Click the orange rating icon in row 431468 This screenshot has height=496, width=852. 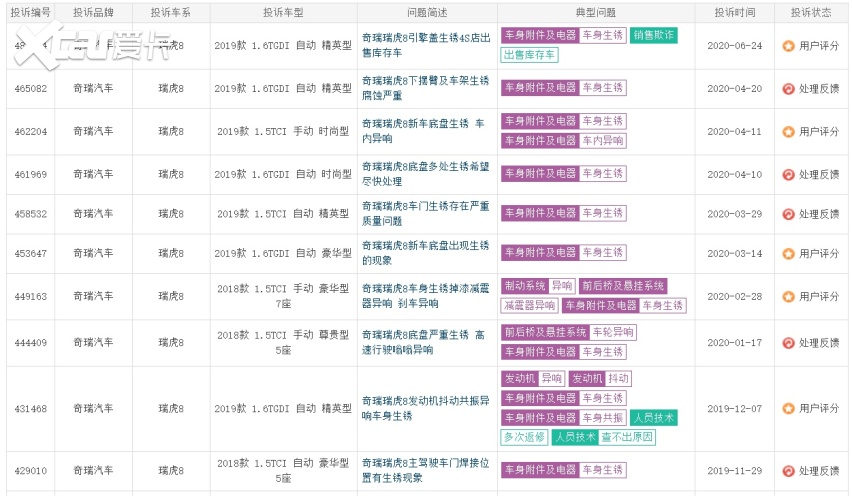point(788,409)
